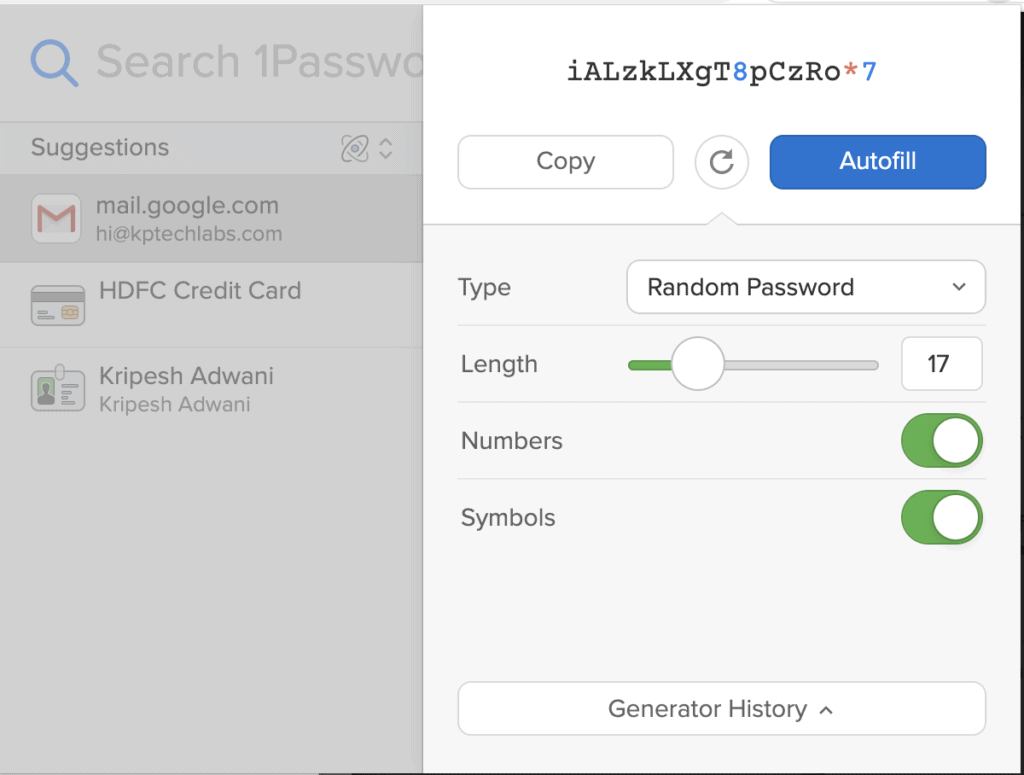Regenerate the password with the refresh icon
1024x775 pixels.
pyautogui.click(x=721, y=162)
